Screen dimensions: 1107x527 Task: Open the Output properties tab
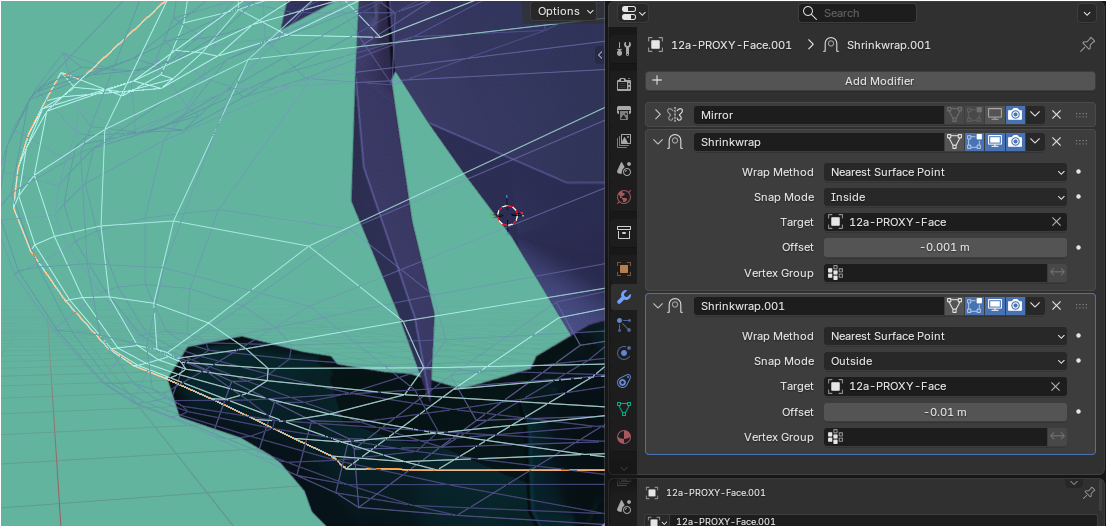click(624, 113)
